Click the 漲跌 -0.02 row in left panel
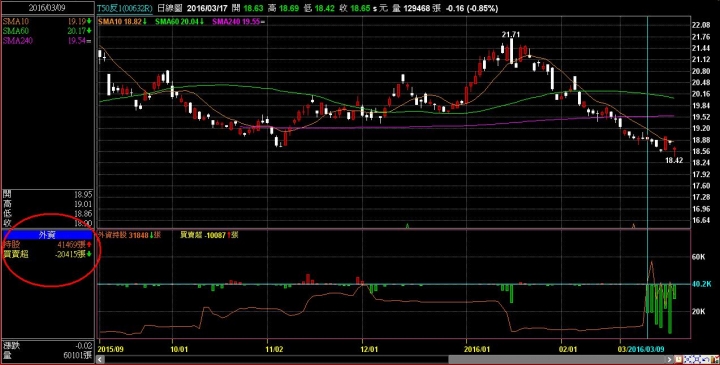Screen dimensions: 720x365 [47, 345]
